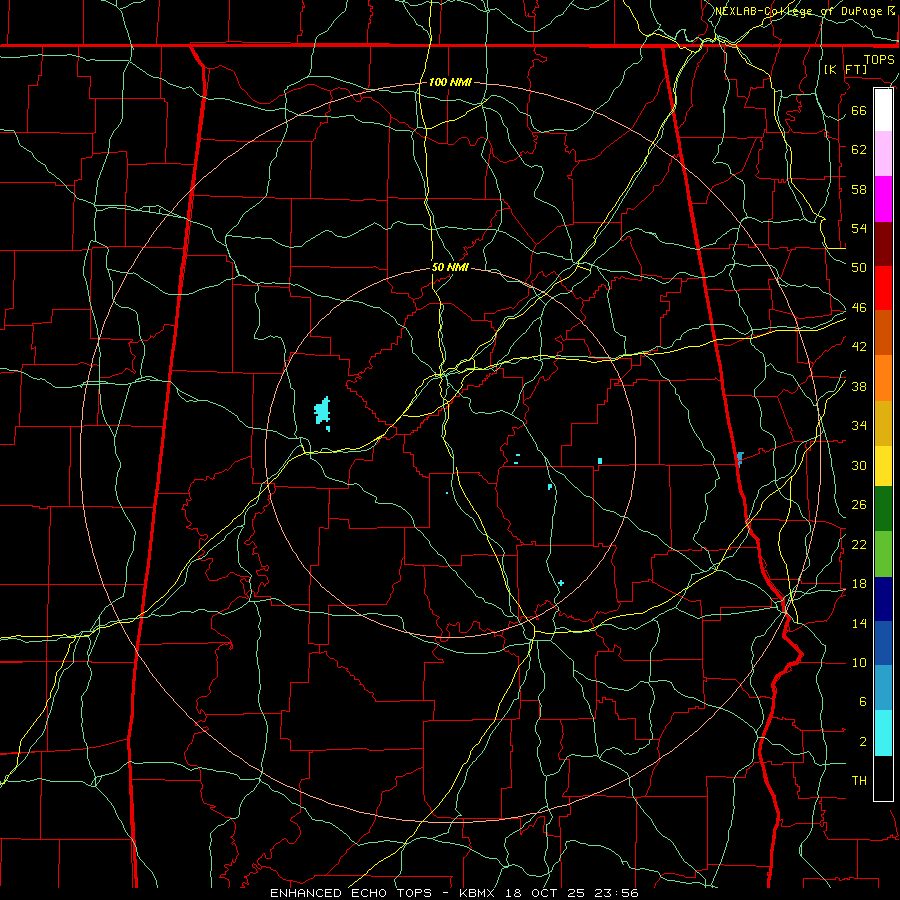Click the blue echo on the eastern state border
Viewport: 900px width, 900px height.
point(740,458)
